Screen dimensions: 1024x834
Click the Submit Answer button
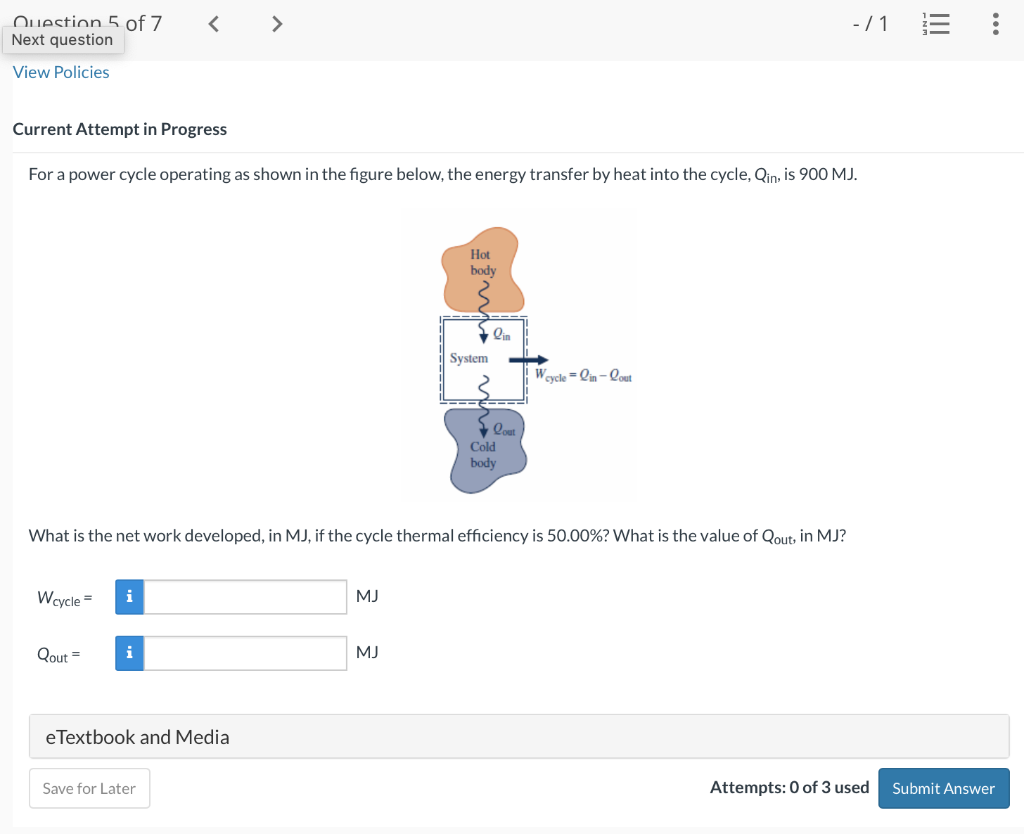pos(943,788)
